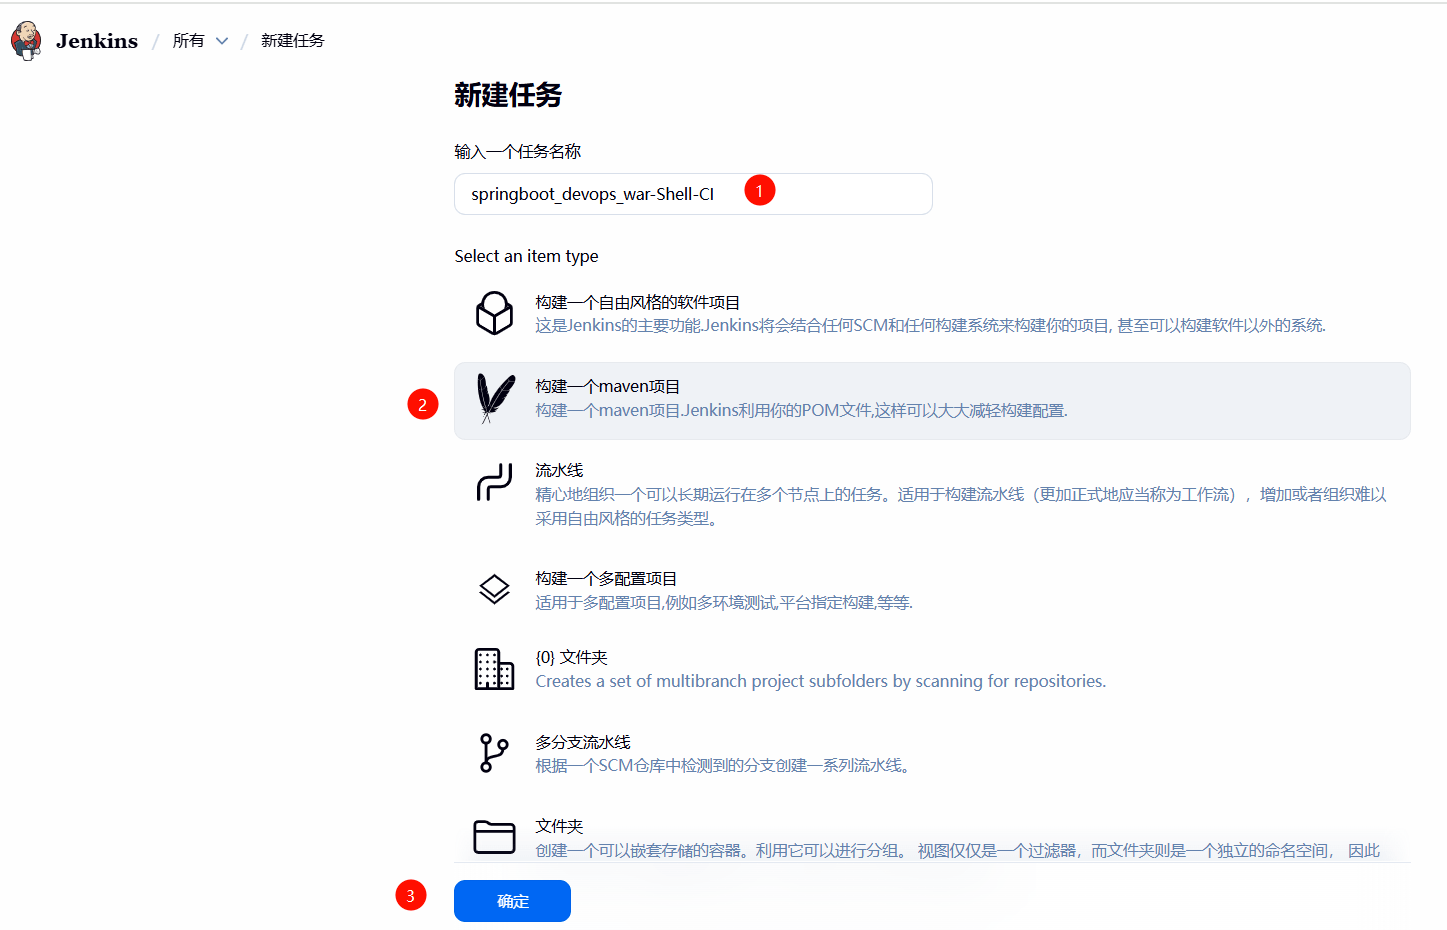Select 构建一个自由风格的软件项目 option title
The width and height of the screenshot is (1447, 930).
637,302
